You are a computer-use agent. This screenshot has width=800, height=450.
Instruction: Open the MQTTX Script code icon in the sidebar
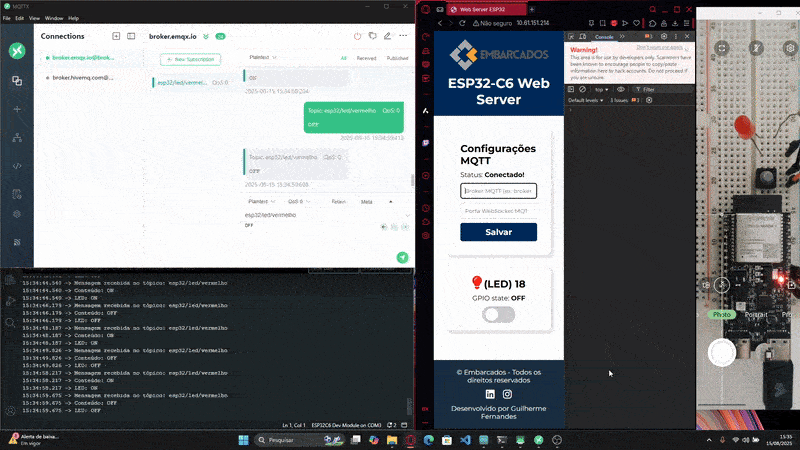pos(17,165)
